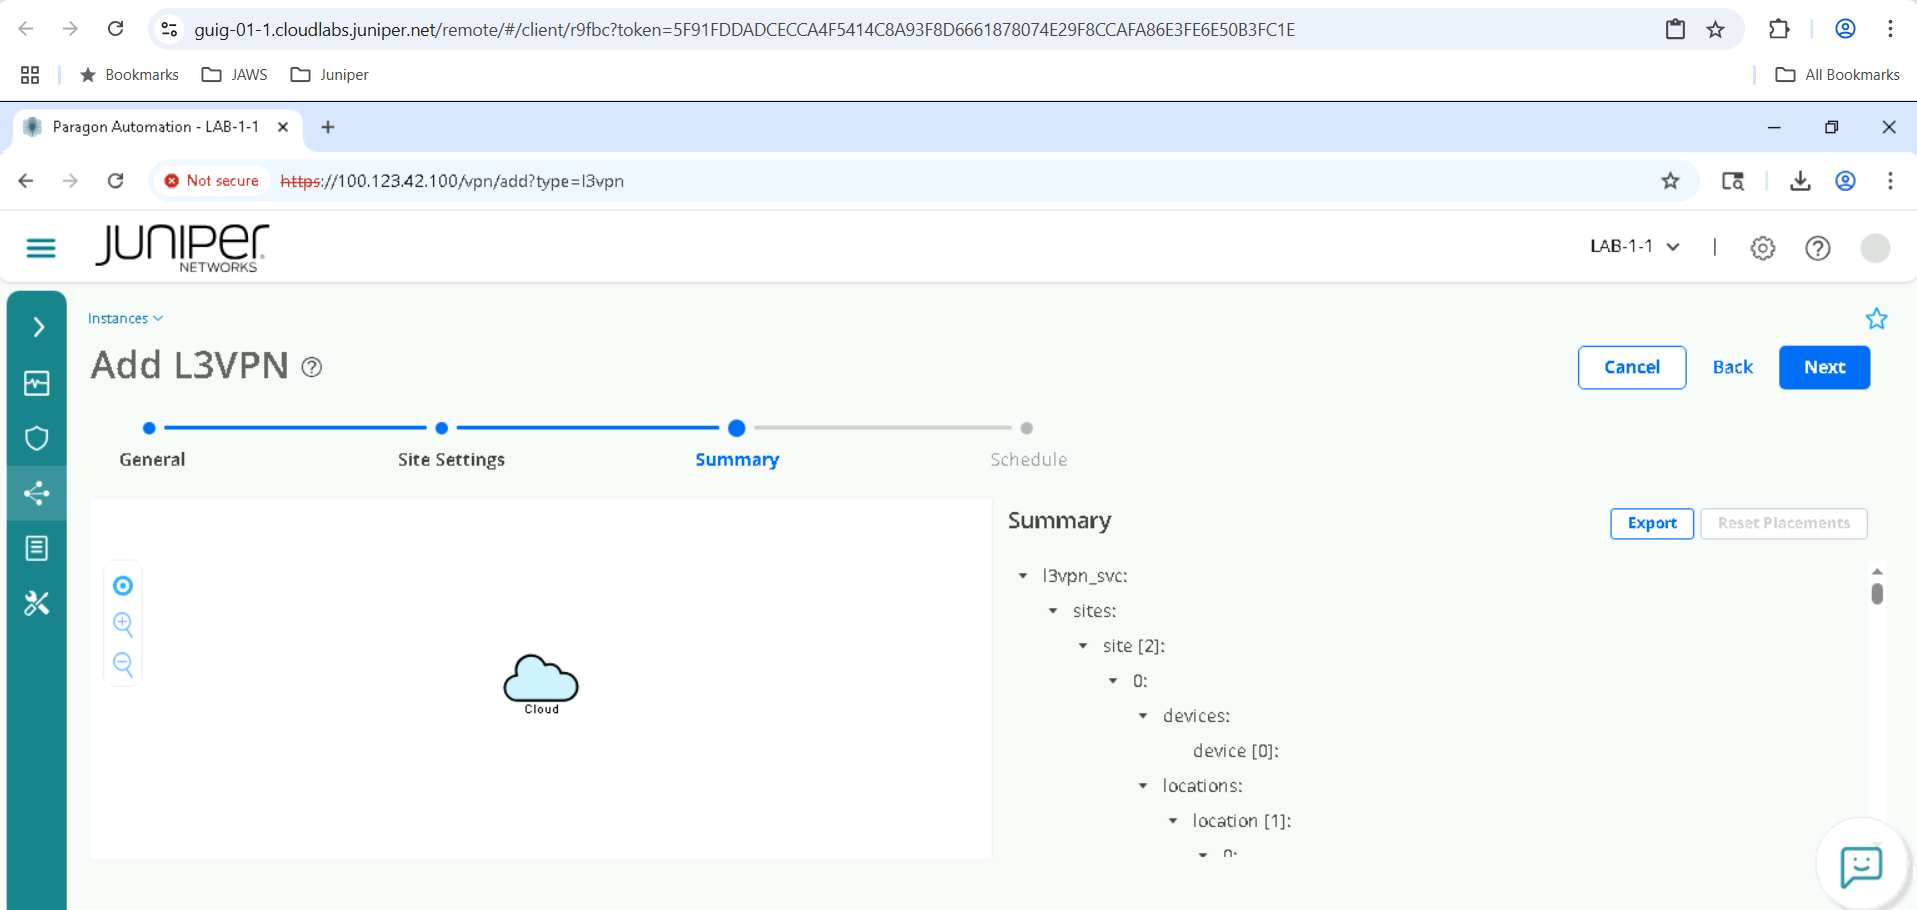This screenshot has height=910, width=1917.
Task: Collapse the l3vpn_svc tree node
Action: pyautogui.click(x=1023, y=576)
